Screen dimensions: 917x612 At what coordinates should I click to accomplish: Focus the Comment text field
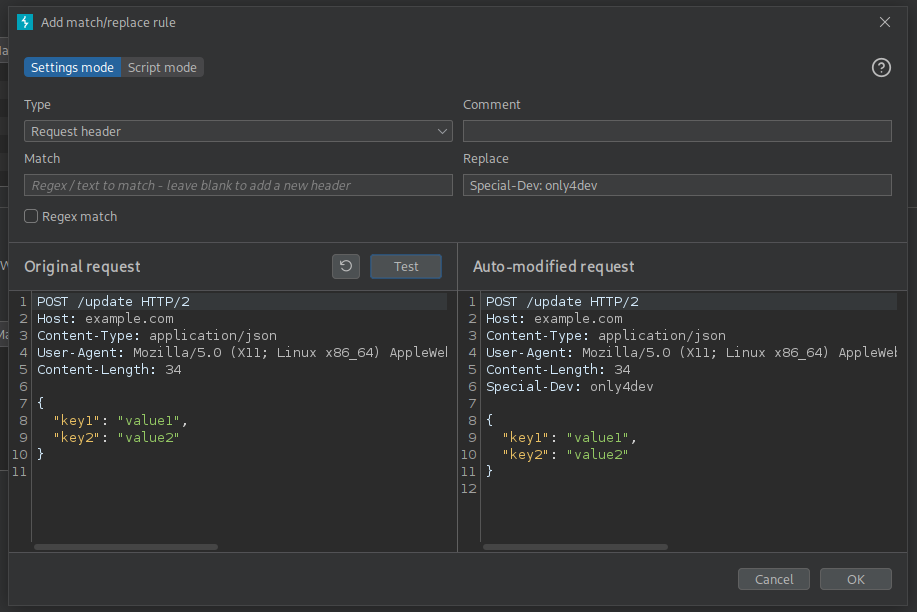(x=677, y=131)
